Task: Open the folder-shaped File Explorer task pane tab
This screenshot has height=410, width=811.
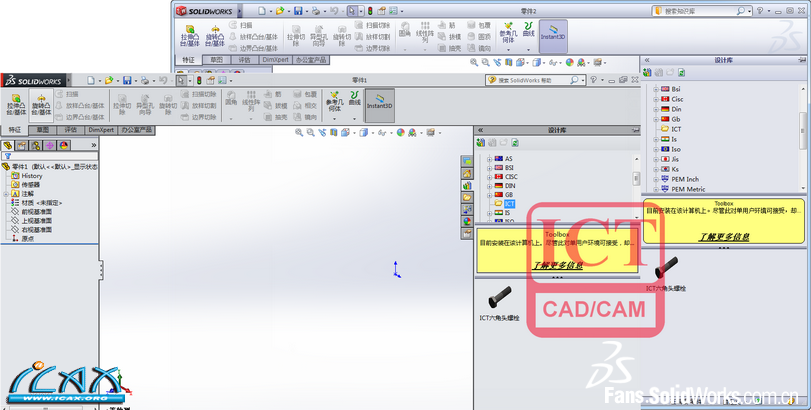Action: click(467, 198)
